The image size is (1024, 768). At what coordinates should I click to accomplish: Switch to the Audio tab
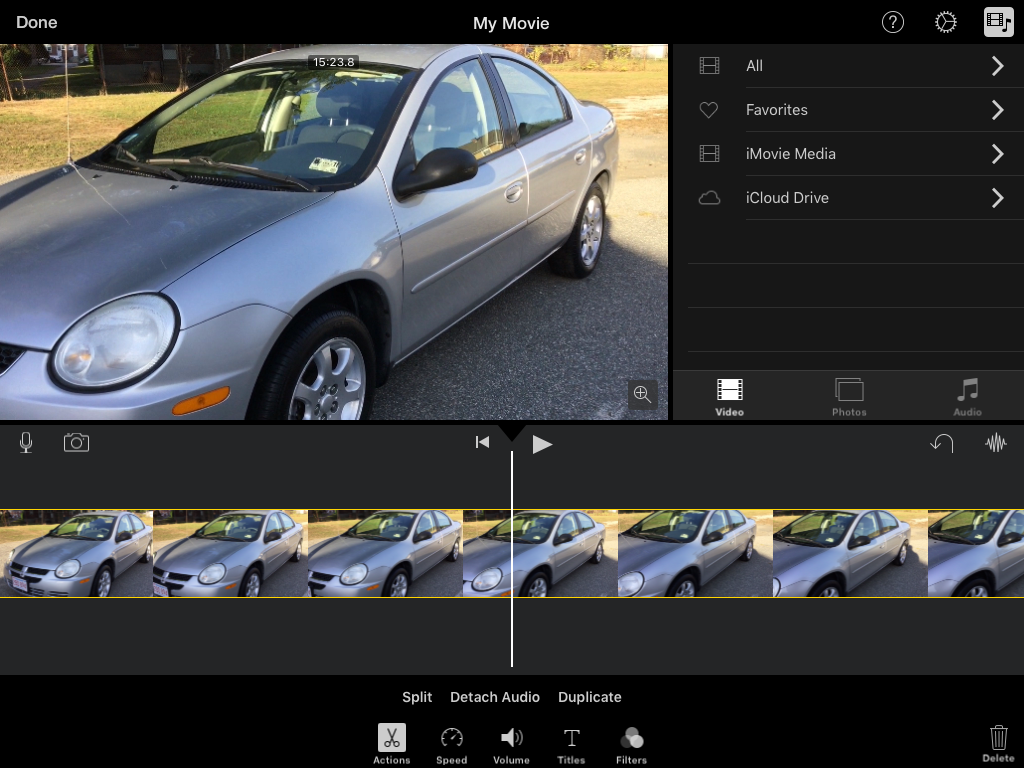tap(967, 396)
